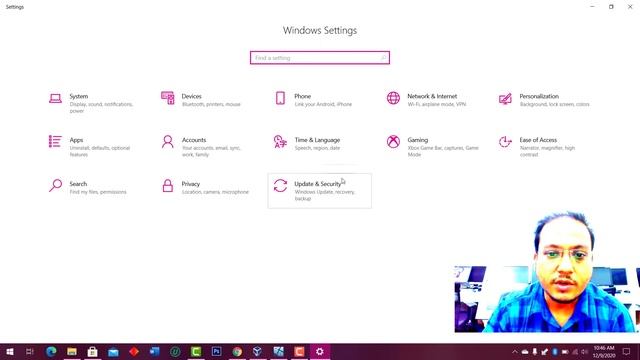The image size is (640, 360).
Task: Open File Explorer from the taskbar
Action: pos(72,351)
